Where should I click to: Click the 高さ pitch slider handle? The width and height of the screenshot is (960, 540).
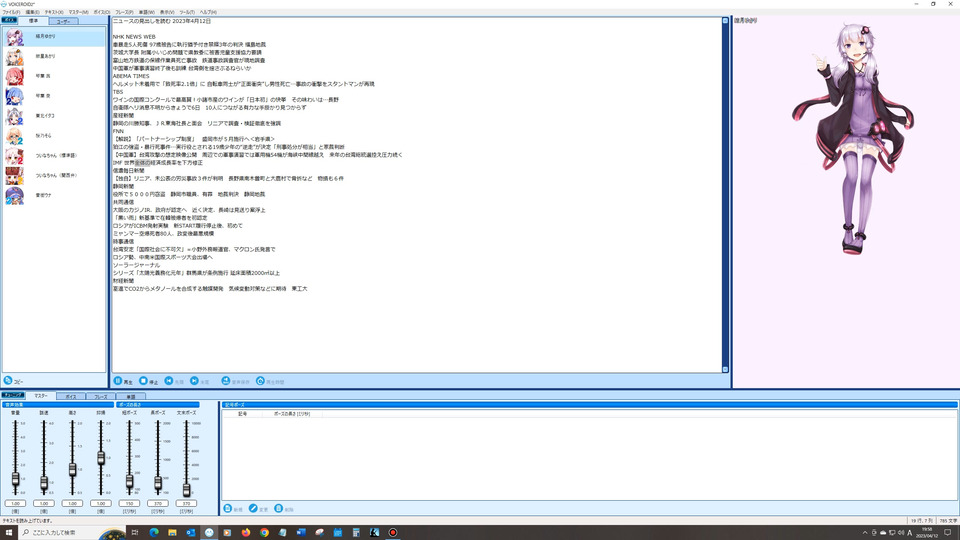pyautogui.click(x=72, y=470)
